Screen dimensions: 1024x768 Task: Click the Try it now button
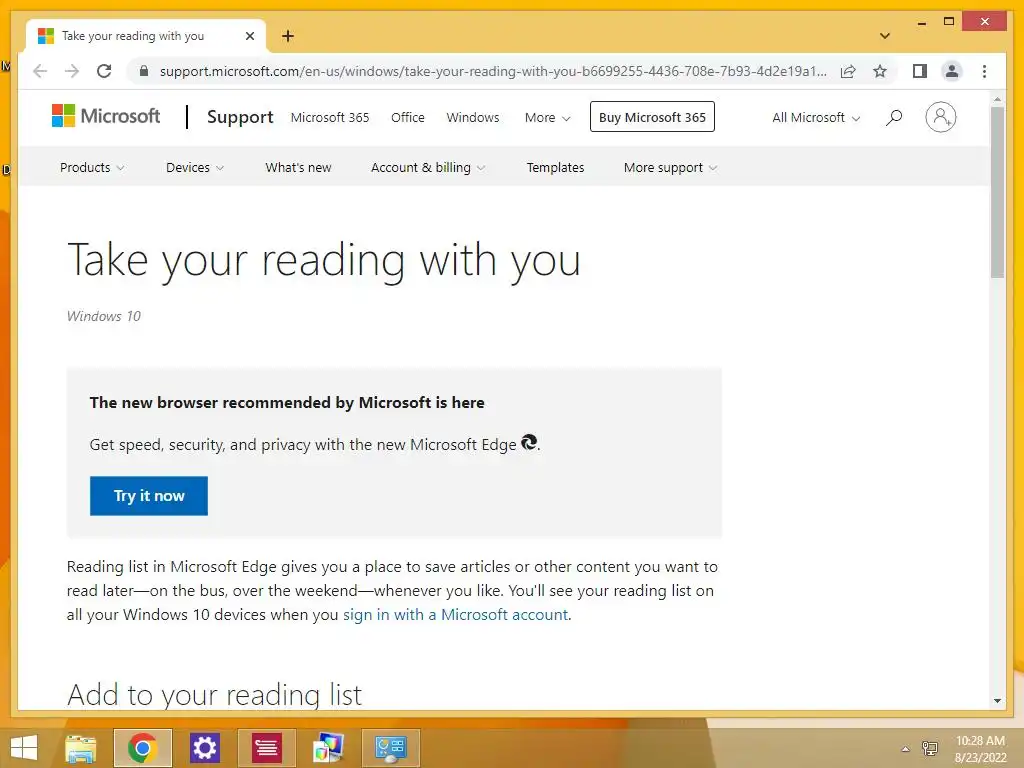tap(149, 496)
